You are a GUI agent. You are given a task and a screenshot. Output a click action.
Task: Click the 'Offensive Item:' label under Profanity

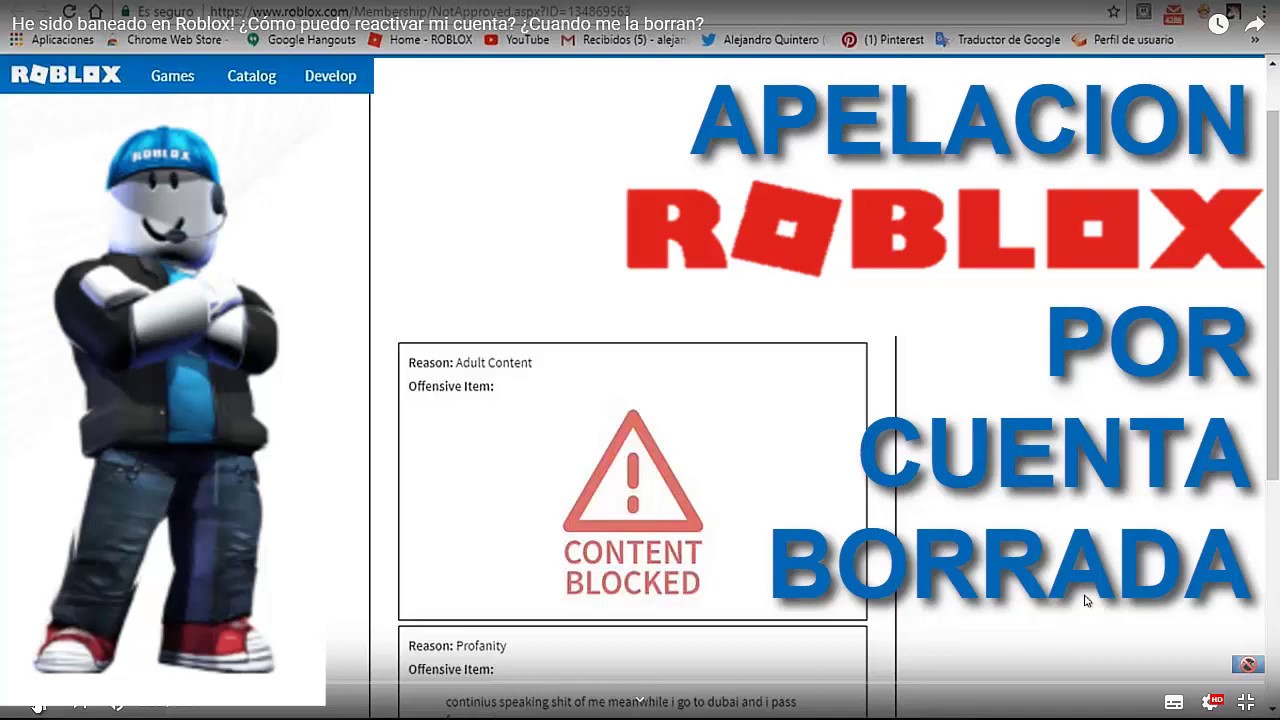451,669
